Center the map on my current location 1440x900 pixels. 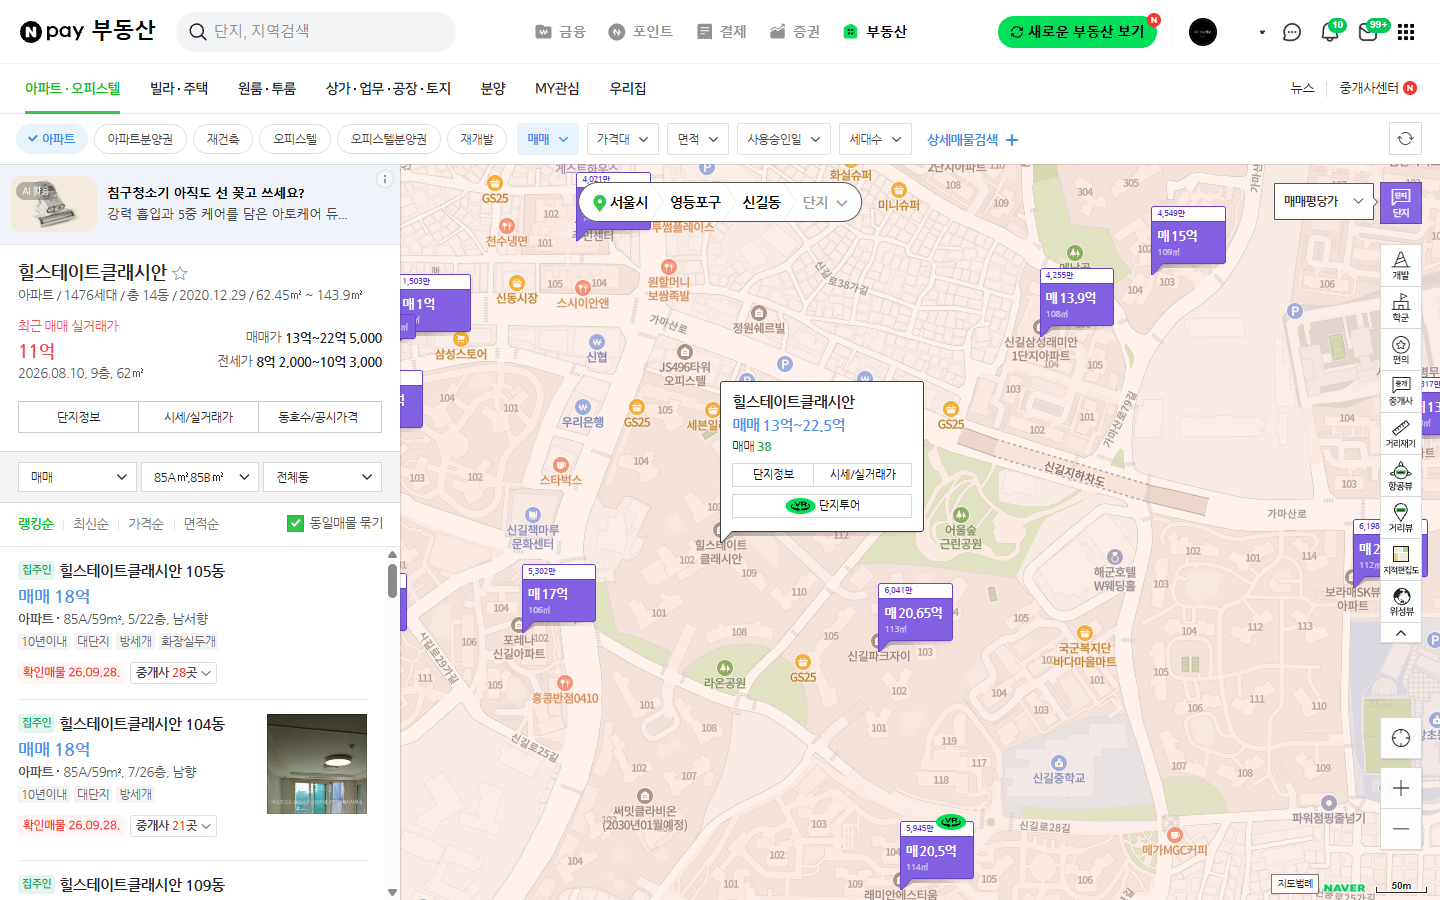[1400, 738]
